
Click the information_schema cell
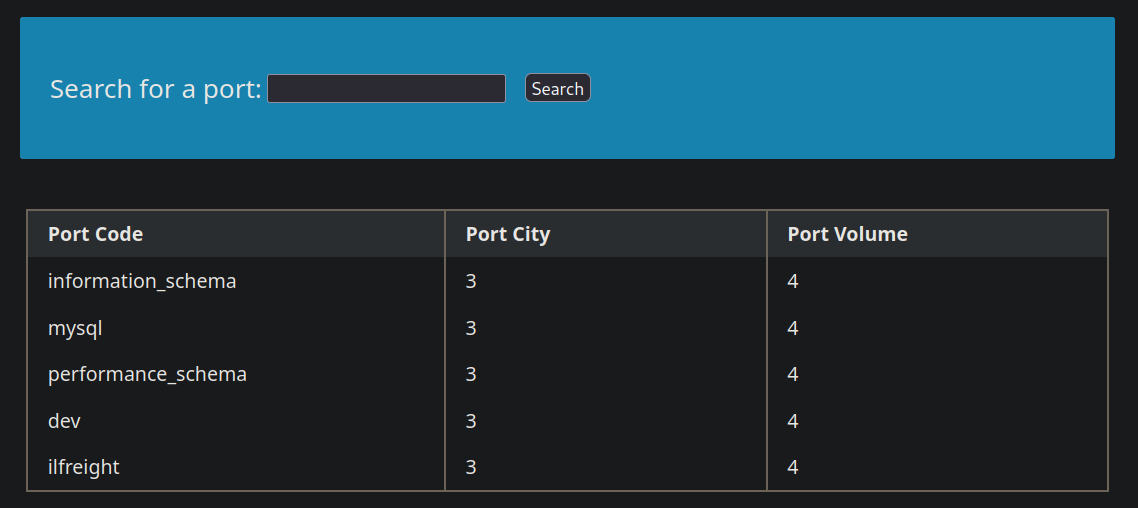pyautogui.click(x=142, y=281)
